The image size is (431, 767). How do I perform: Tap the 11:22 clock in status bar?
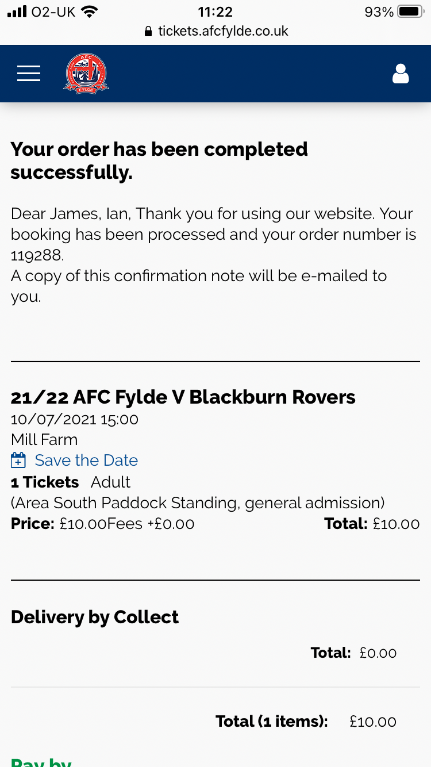coord(215,12)
